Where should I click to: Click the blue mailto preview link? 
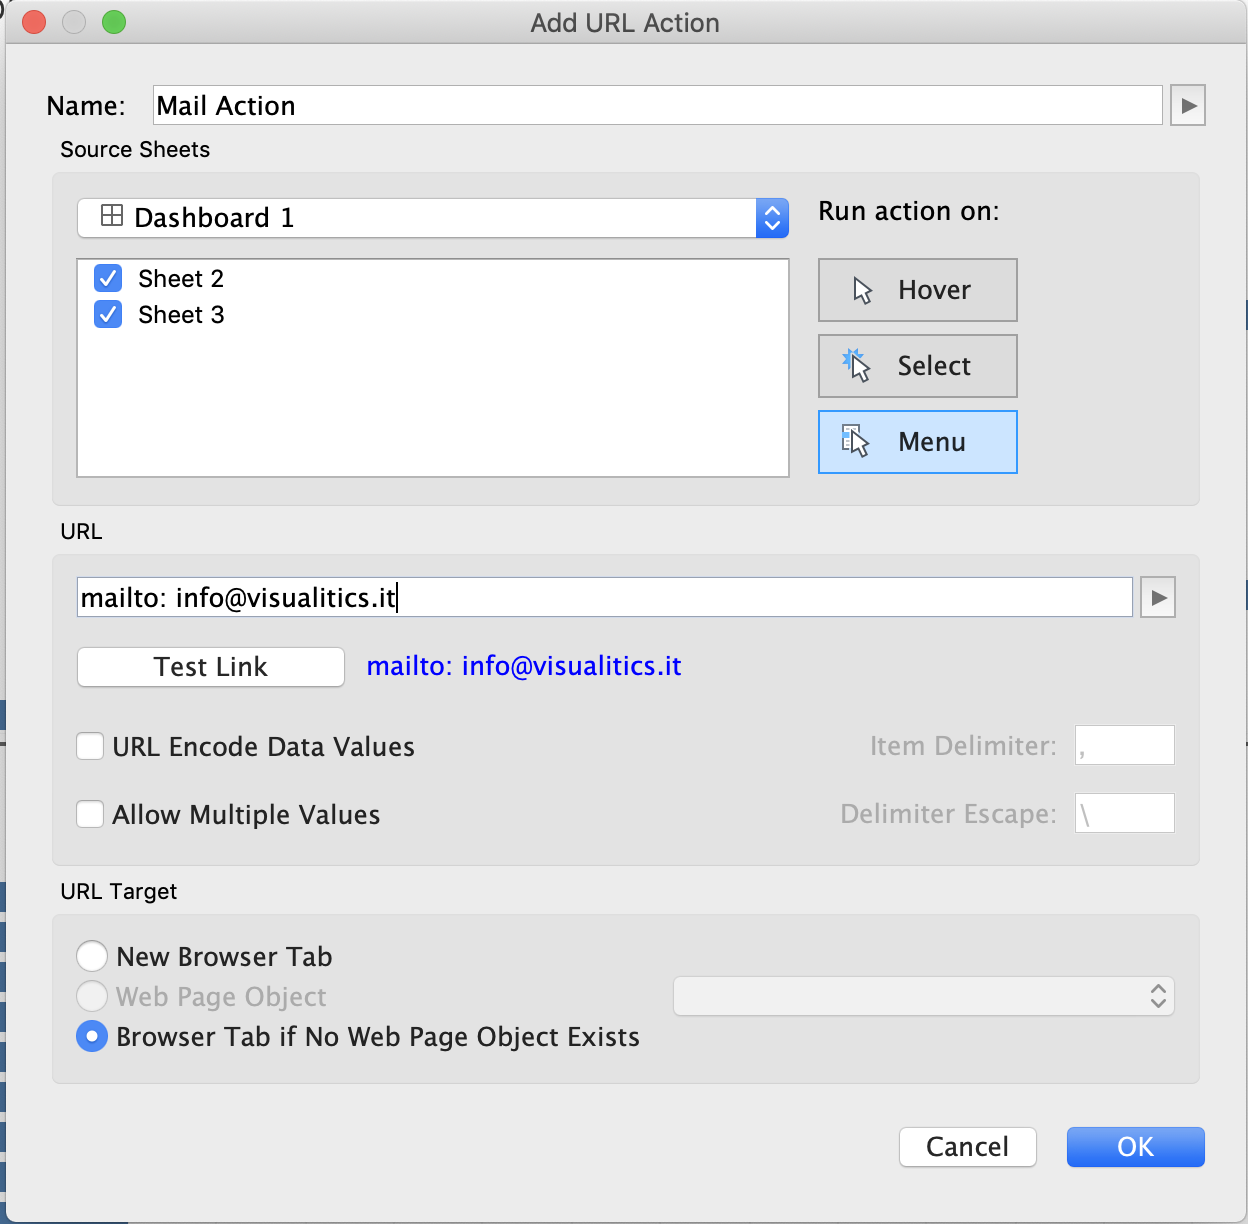click(524, 667)
